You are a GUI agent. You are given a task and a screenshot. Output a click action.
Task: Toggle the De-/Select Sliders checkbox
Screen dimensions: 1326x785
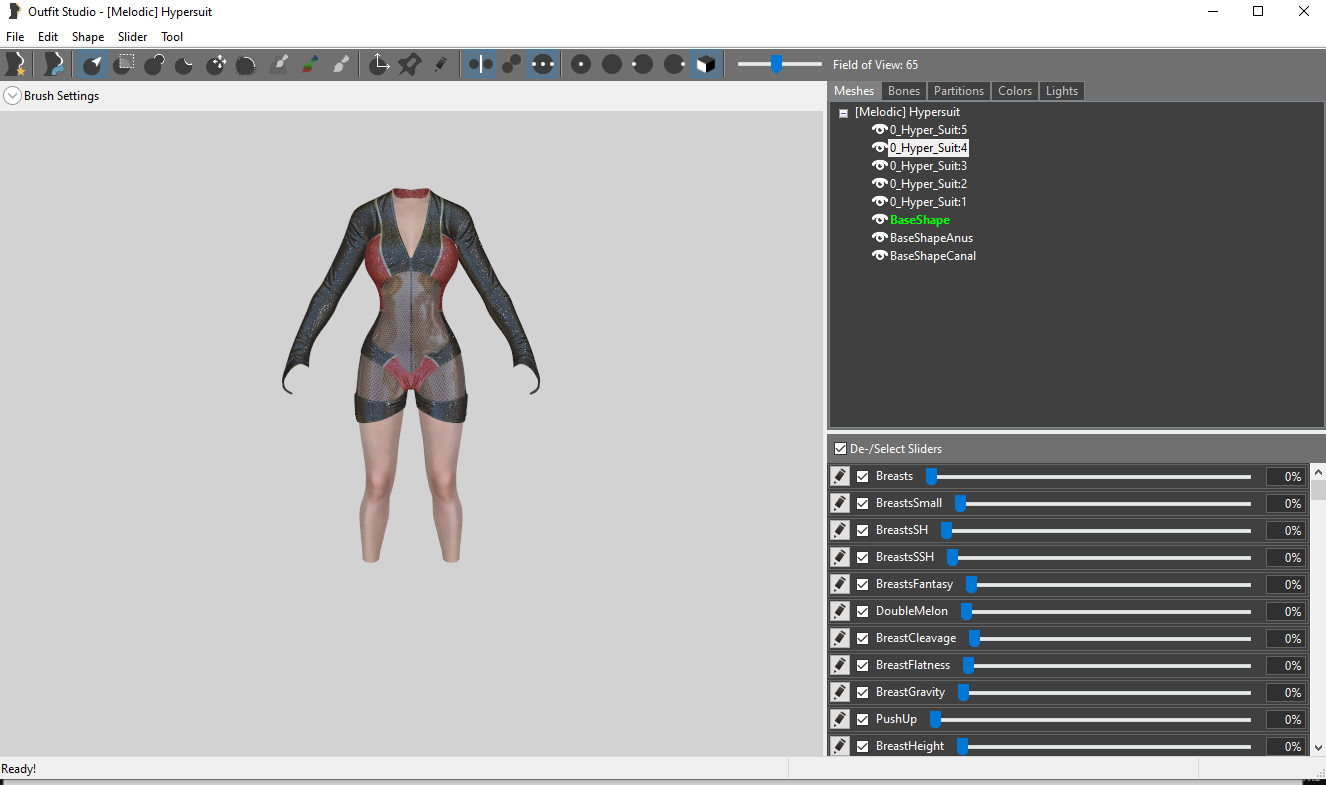click(840, 449)
